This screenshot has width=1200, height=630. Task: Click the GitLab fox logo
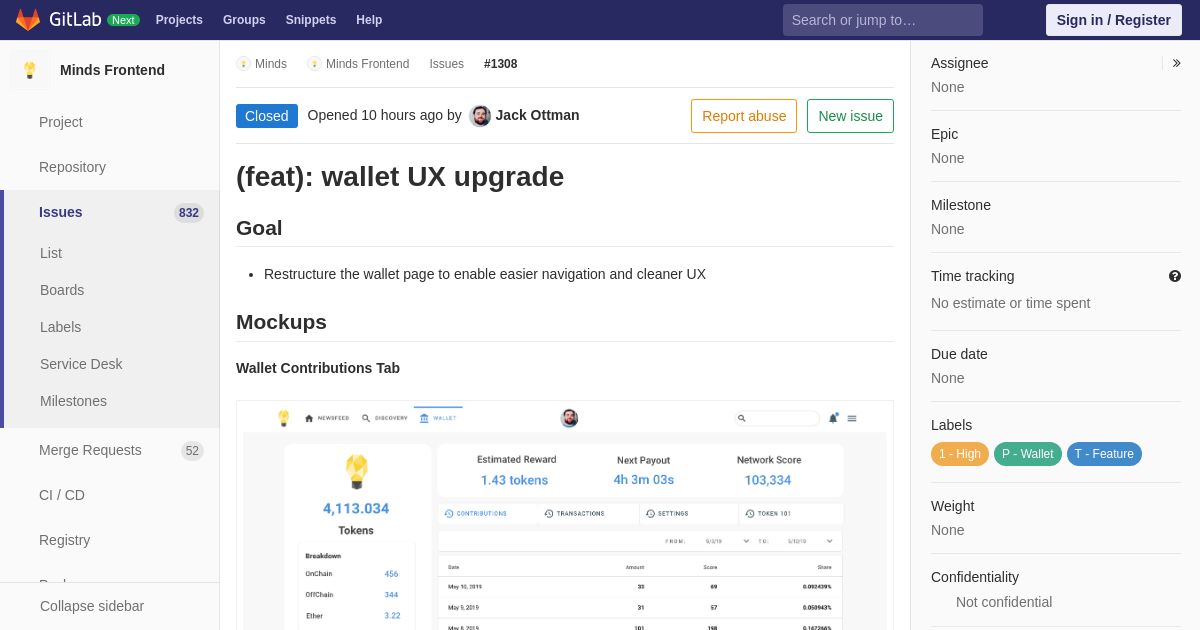pos(28,20)
